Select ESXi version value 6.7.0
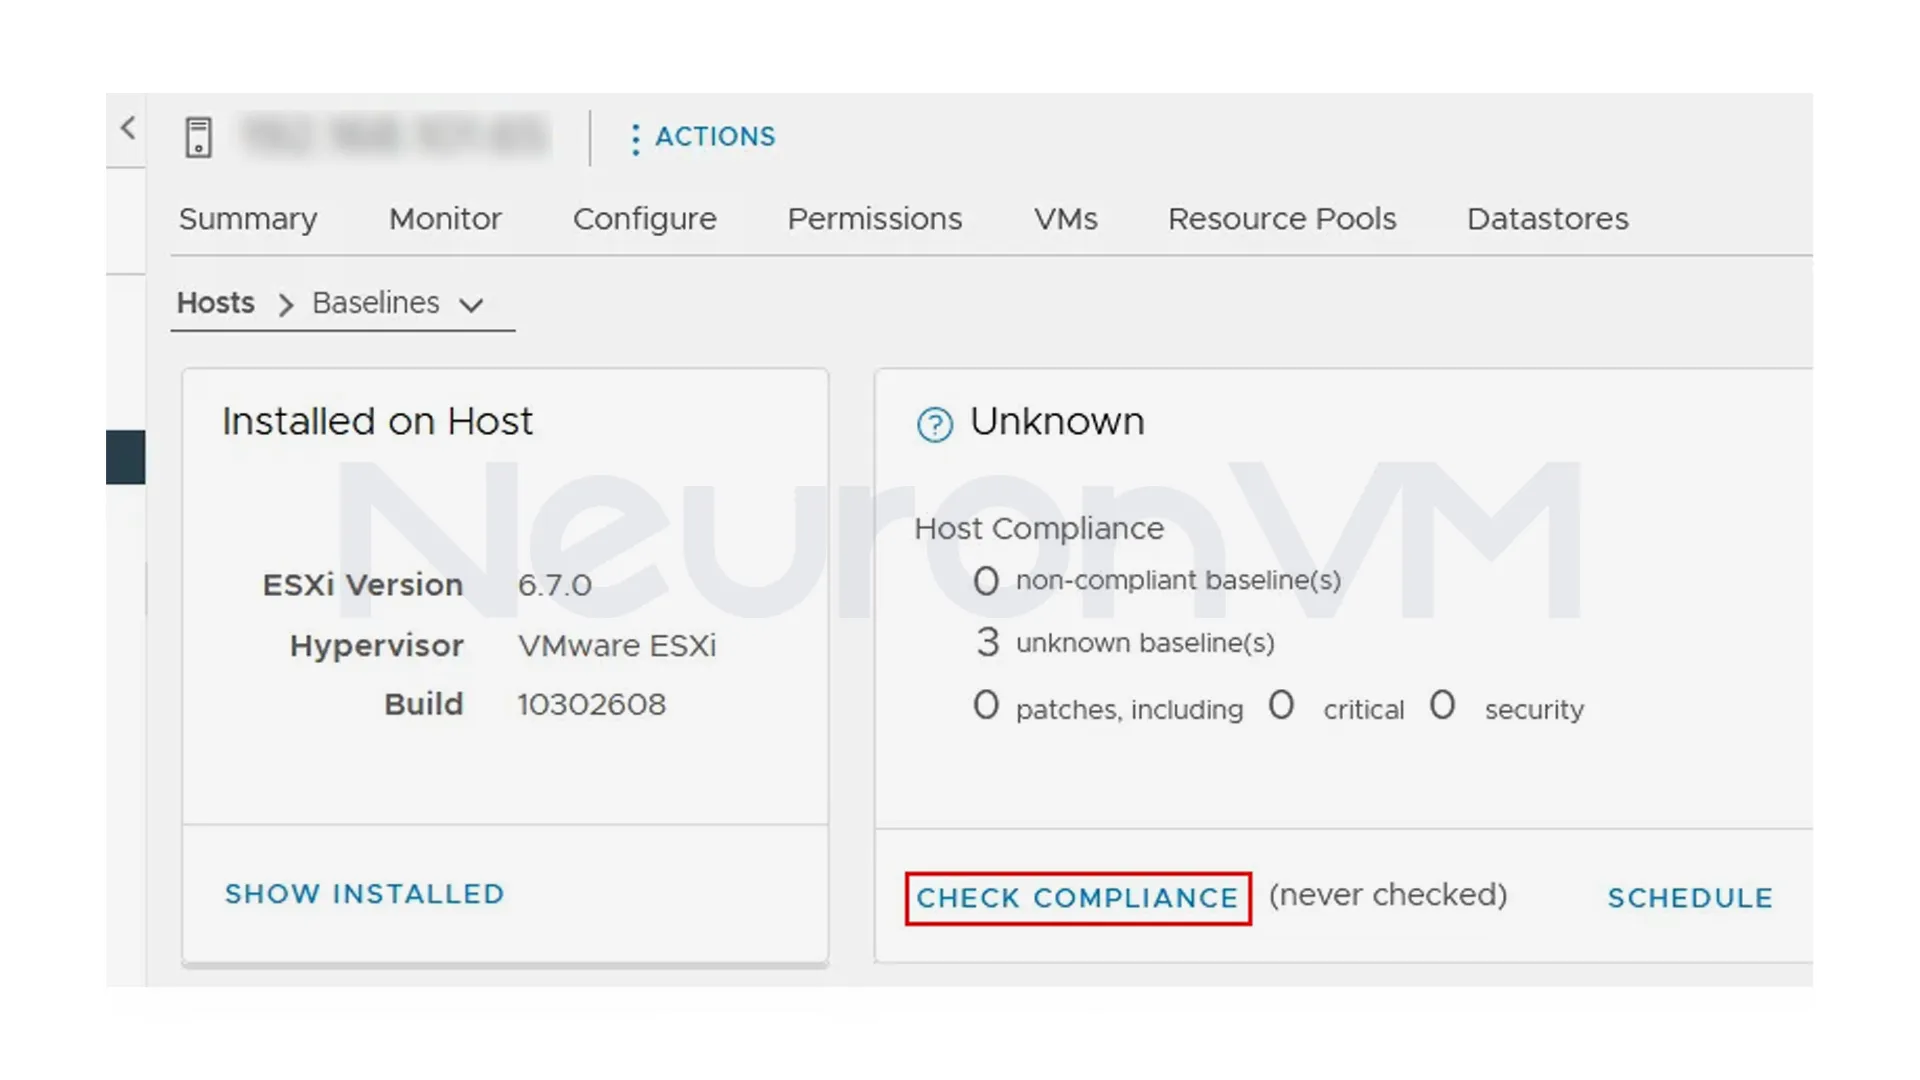This screenshot has width=1920, height=1080. click(x=555, y=585)
